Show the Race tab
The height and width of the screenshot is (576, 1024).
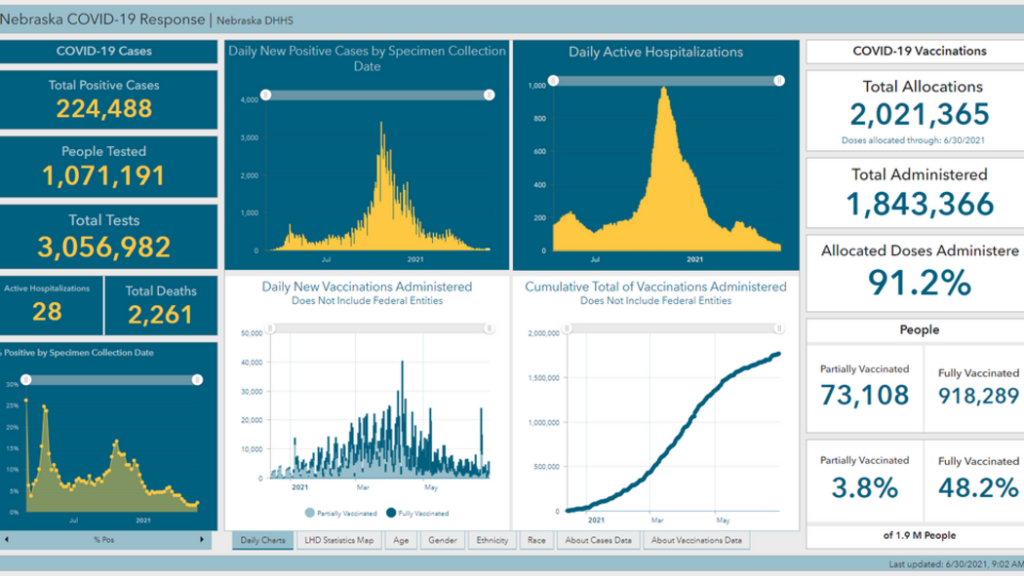537,540
